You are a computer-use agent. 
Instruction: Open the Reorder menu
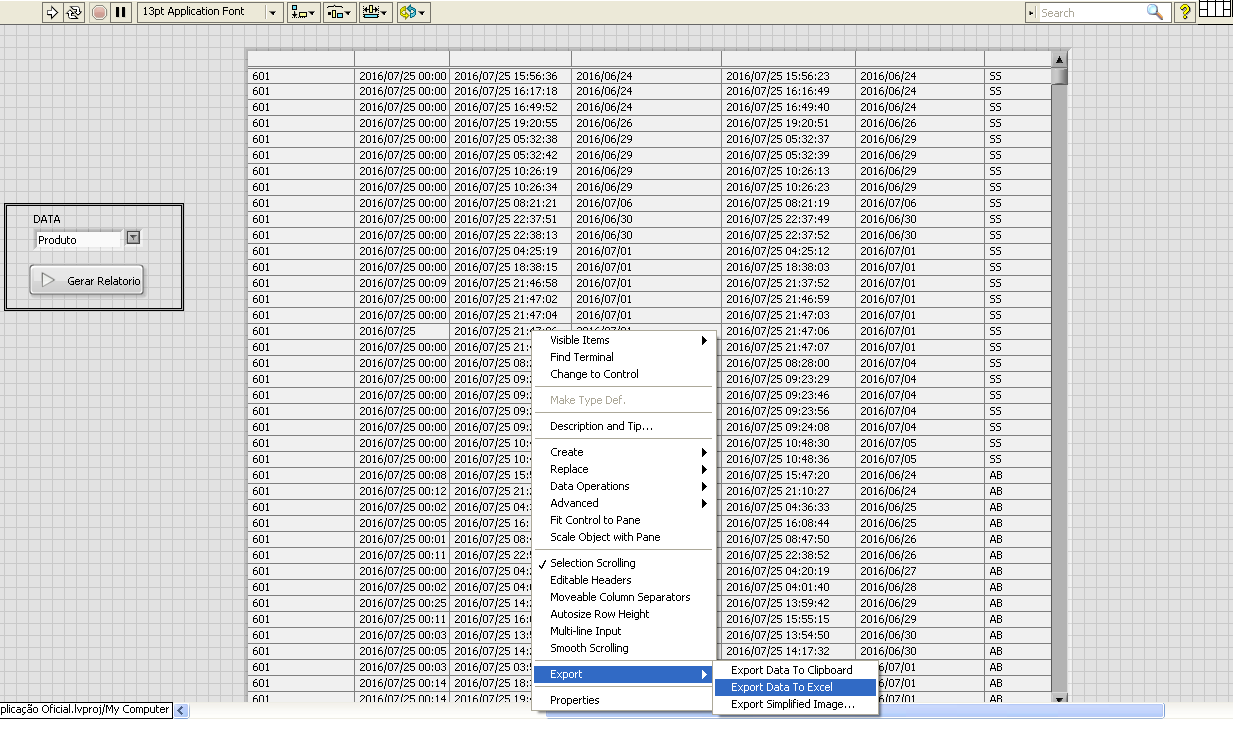(413, 12)
